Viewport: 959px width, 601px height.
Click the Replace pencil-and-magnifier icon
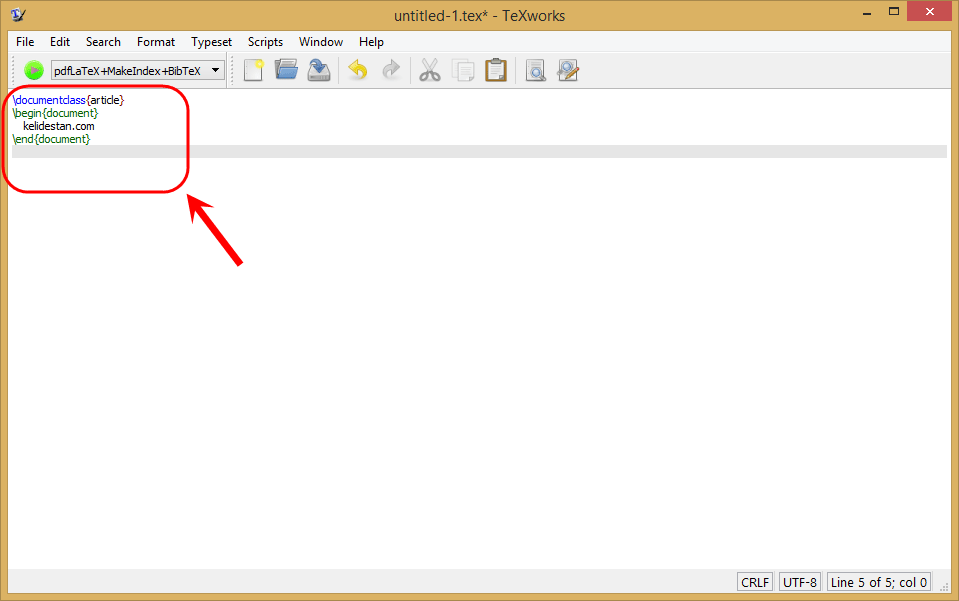click(568, 70)
